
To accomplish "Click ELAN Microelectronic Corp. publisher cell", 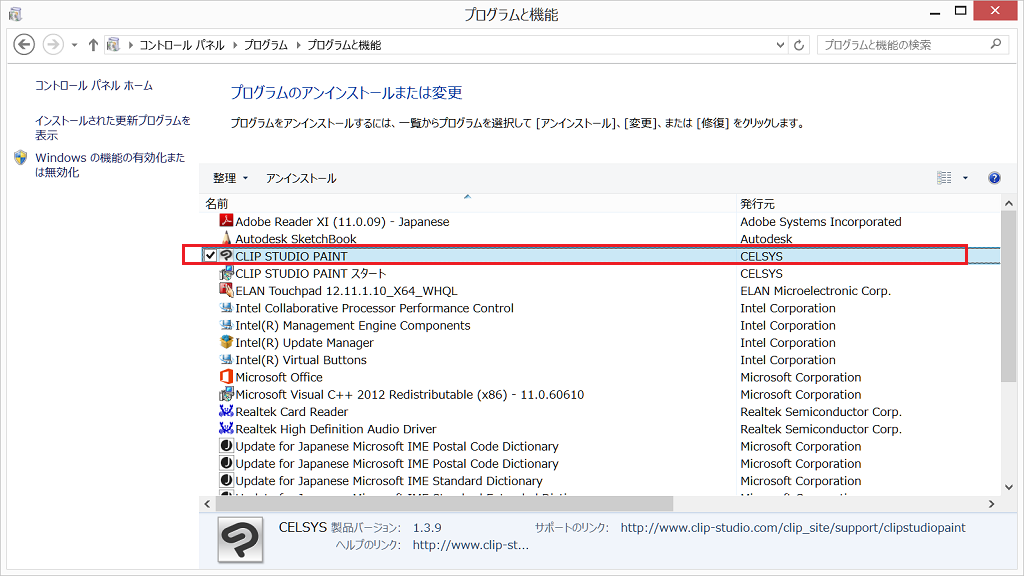I will tap(816, 291).
